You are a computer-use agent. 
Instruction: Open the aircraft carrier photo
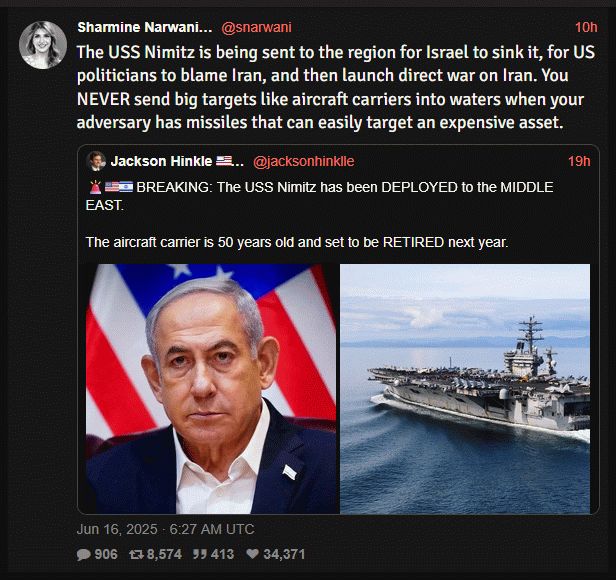click(465, 389)
